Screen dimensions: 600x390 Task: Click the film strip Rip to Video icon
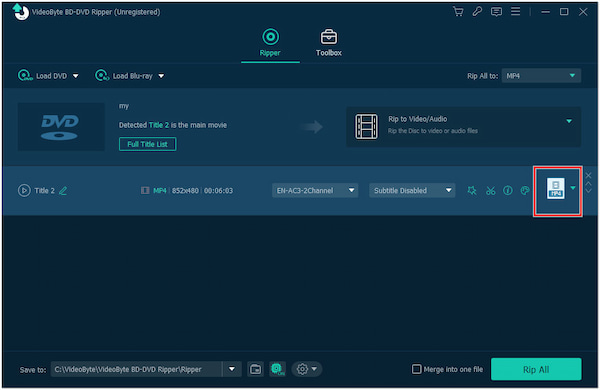coord(366,126)
